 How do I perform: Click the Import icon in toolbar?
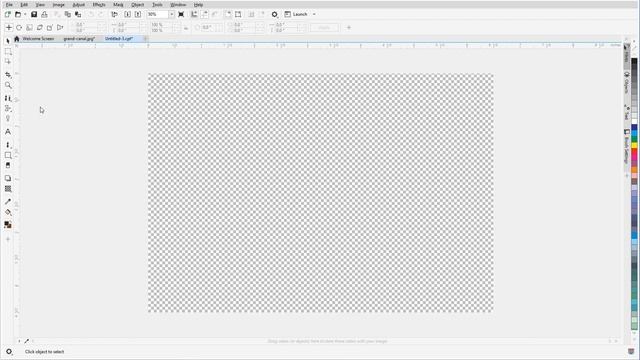127,14
